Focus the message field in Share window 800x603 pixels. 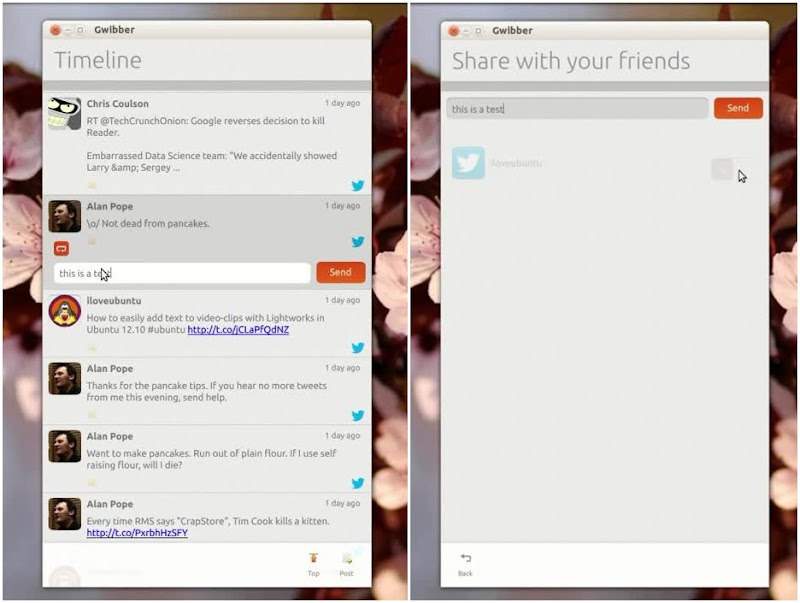pyautogui.click(x=578, y=109)
